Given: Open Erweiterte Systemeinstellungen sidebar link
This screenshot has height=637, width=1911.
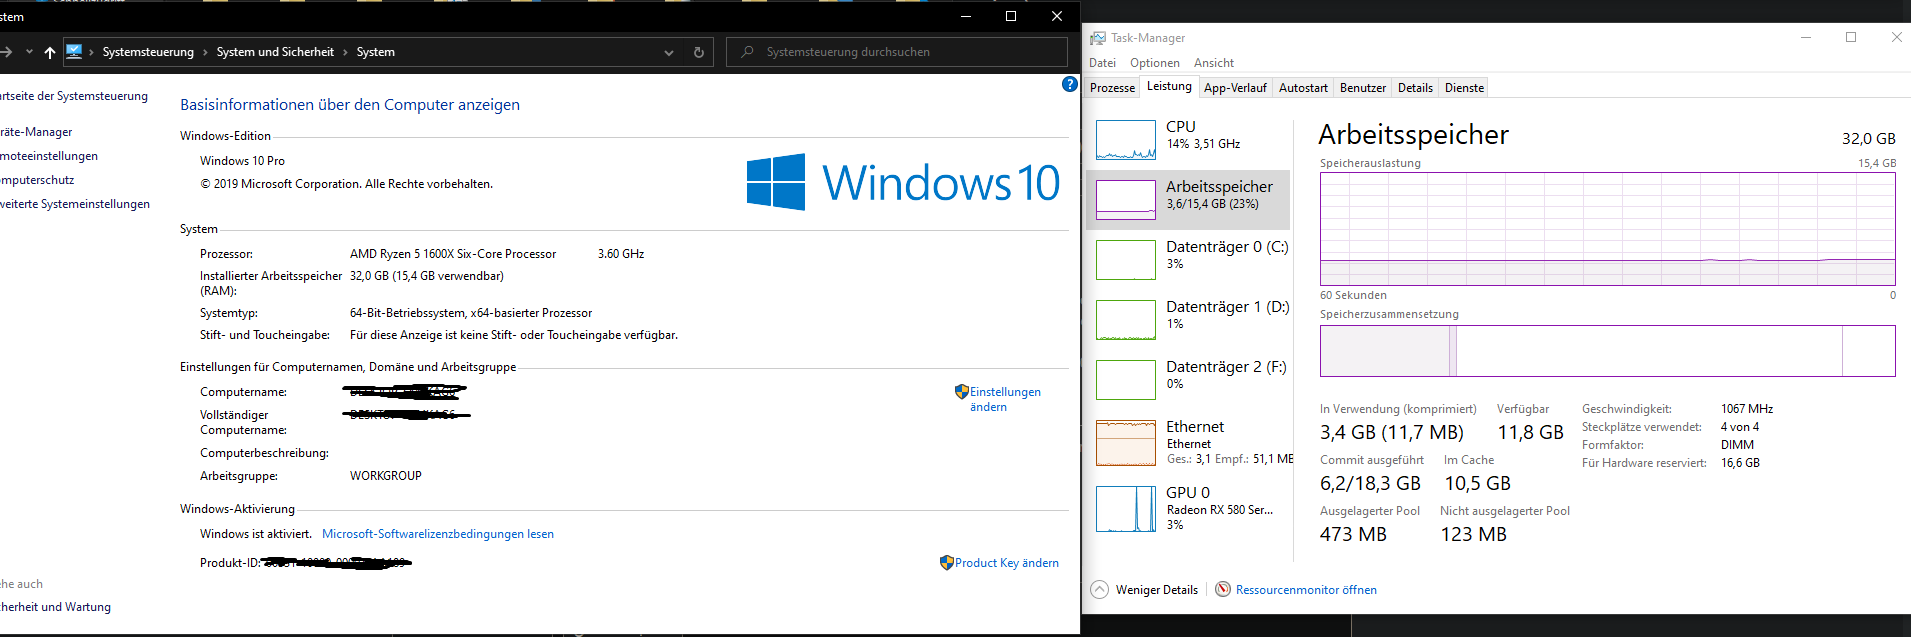Looking at the screenshot, I should [x=75, y=204].
